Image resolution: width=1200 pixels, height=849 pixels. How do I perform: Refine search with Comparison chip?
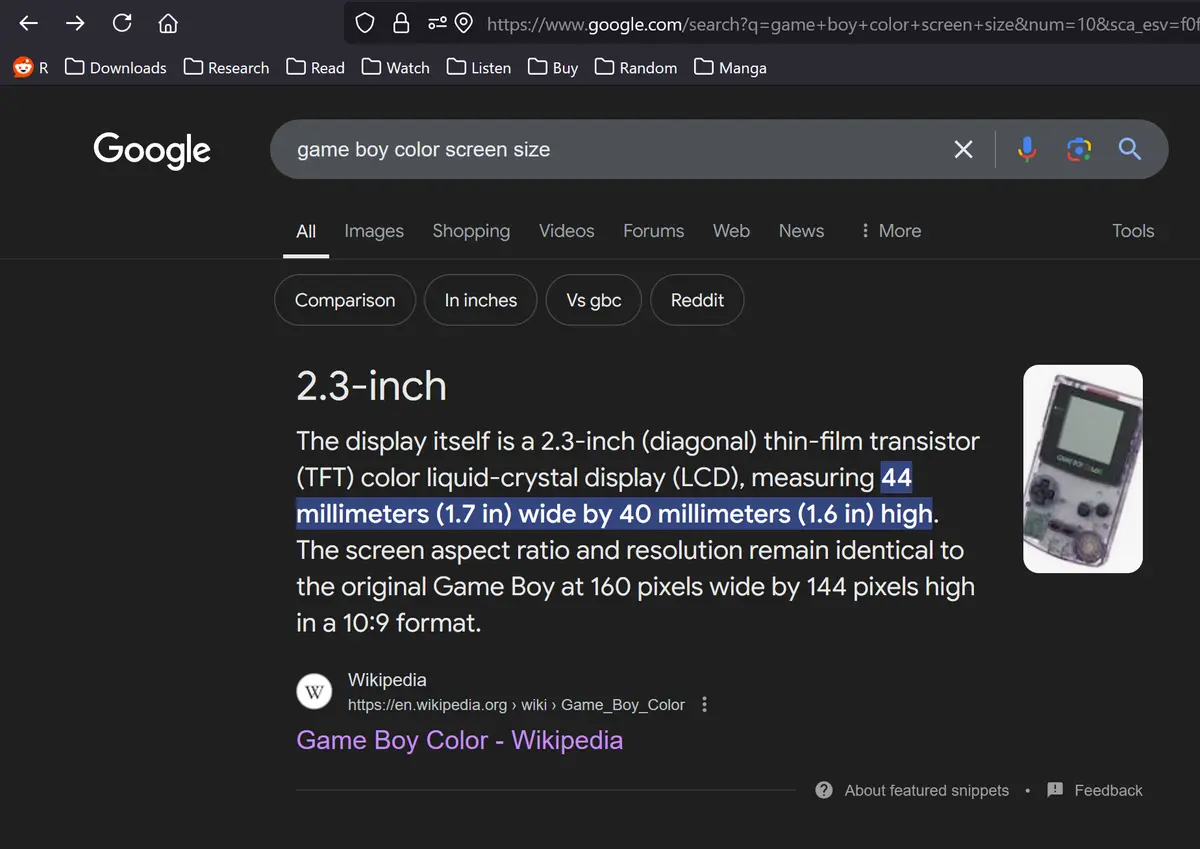pyautogui.click(x=345, y=300)
